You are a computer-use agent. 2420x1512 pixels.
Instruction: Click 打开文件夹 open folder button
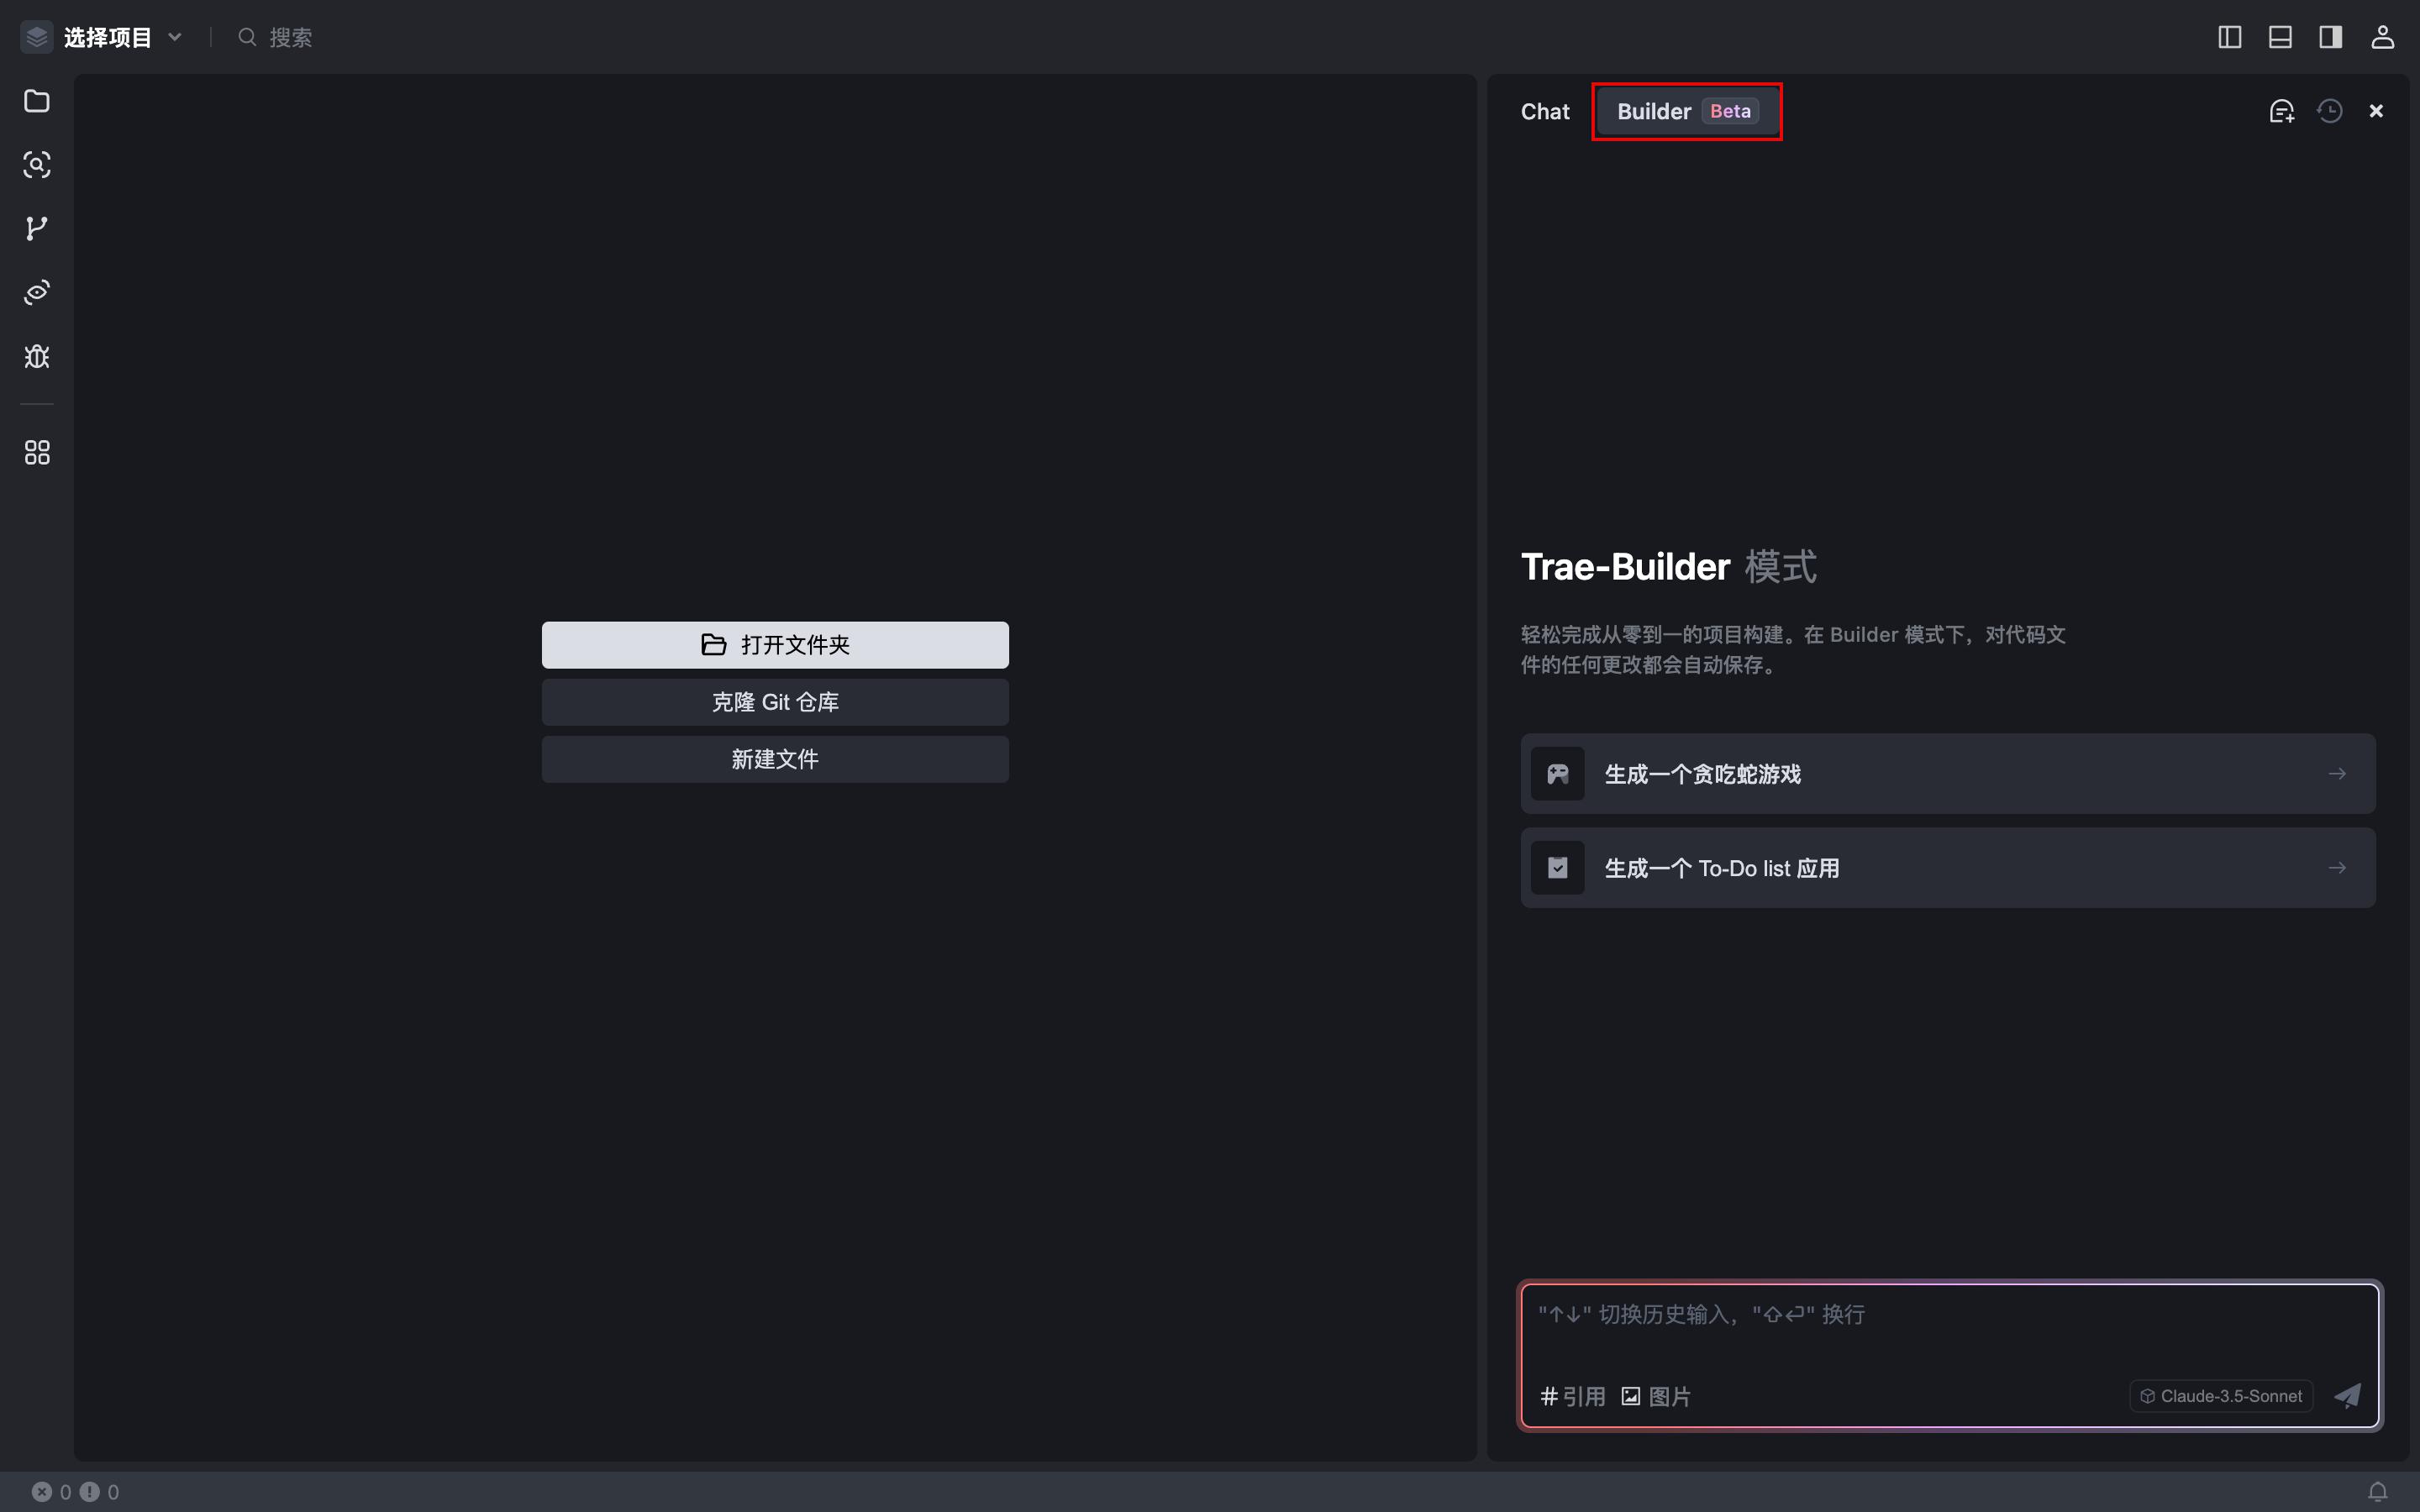coord(776,644)
